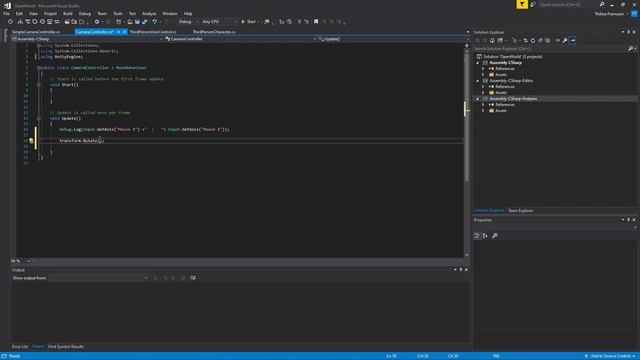The image size is (640, 360).
Task: Click Solution Explorer search magnifier icon
Action: tap(631, 49)
